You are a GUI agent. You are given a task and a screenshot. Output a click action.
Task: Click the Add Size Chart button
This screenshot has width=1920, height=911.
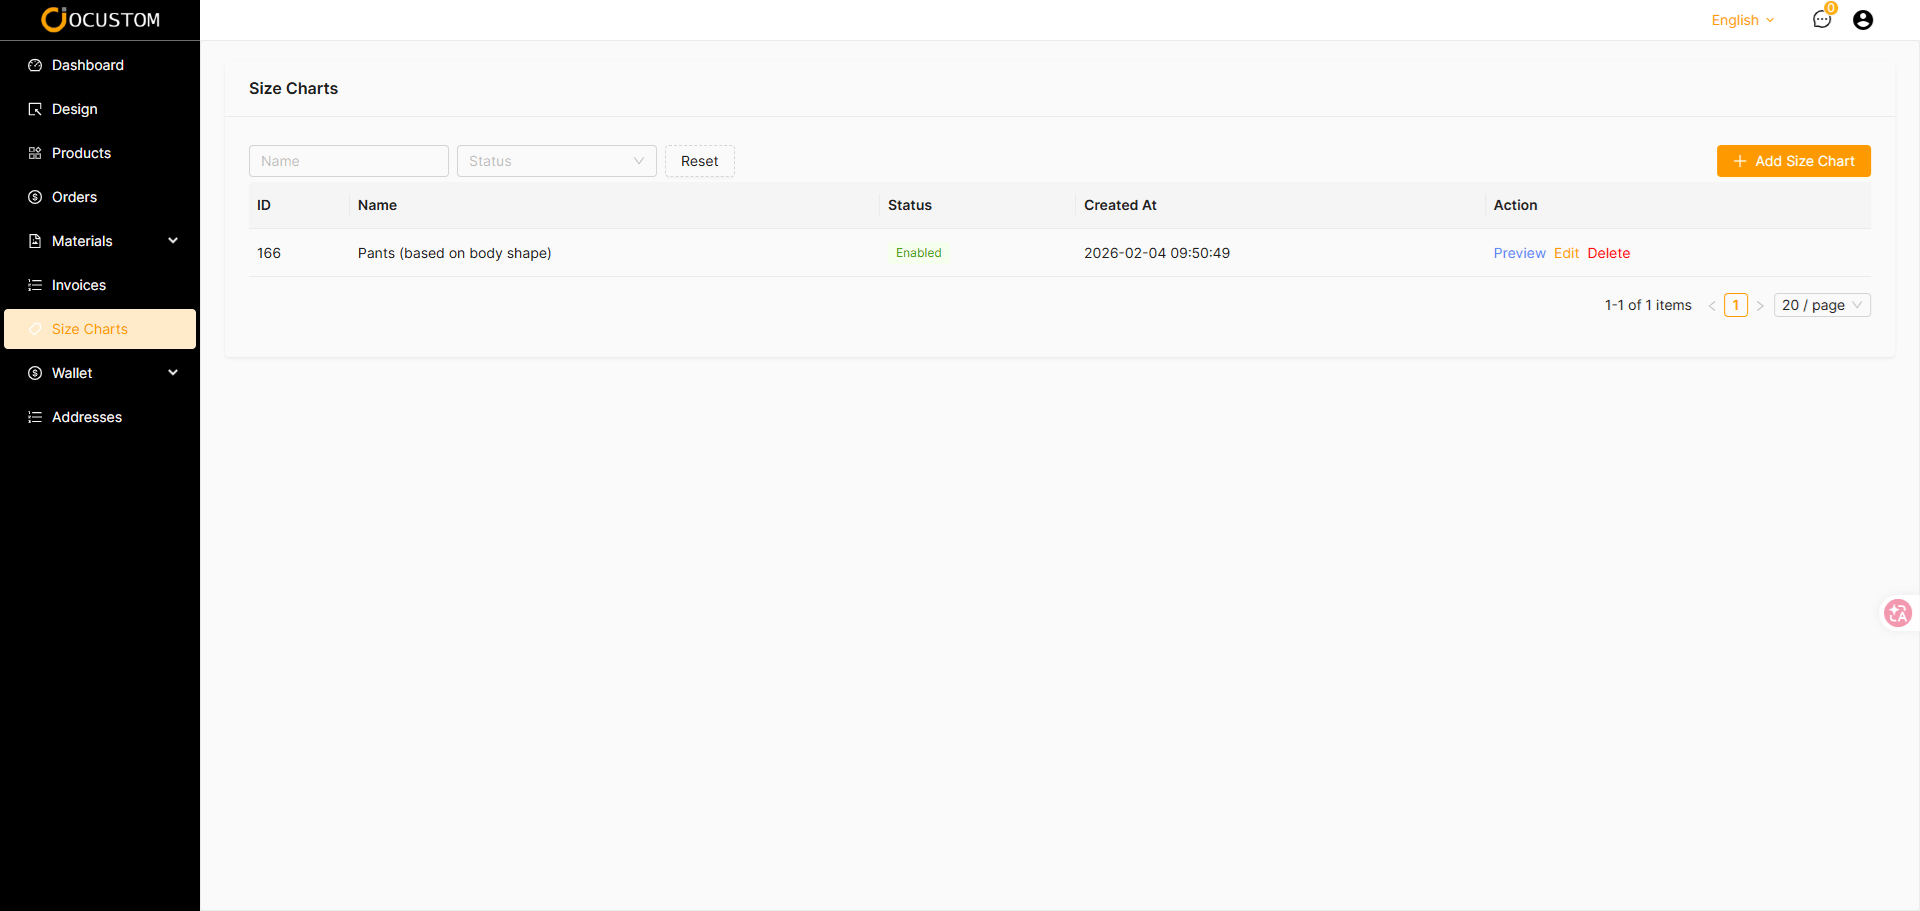click(x=1793, y=161)
